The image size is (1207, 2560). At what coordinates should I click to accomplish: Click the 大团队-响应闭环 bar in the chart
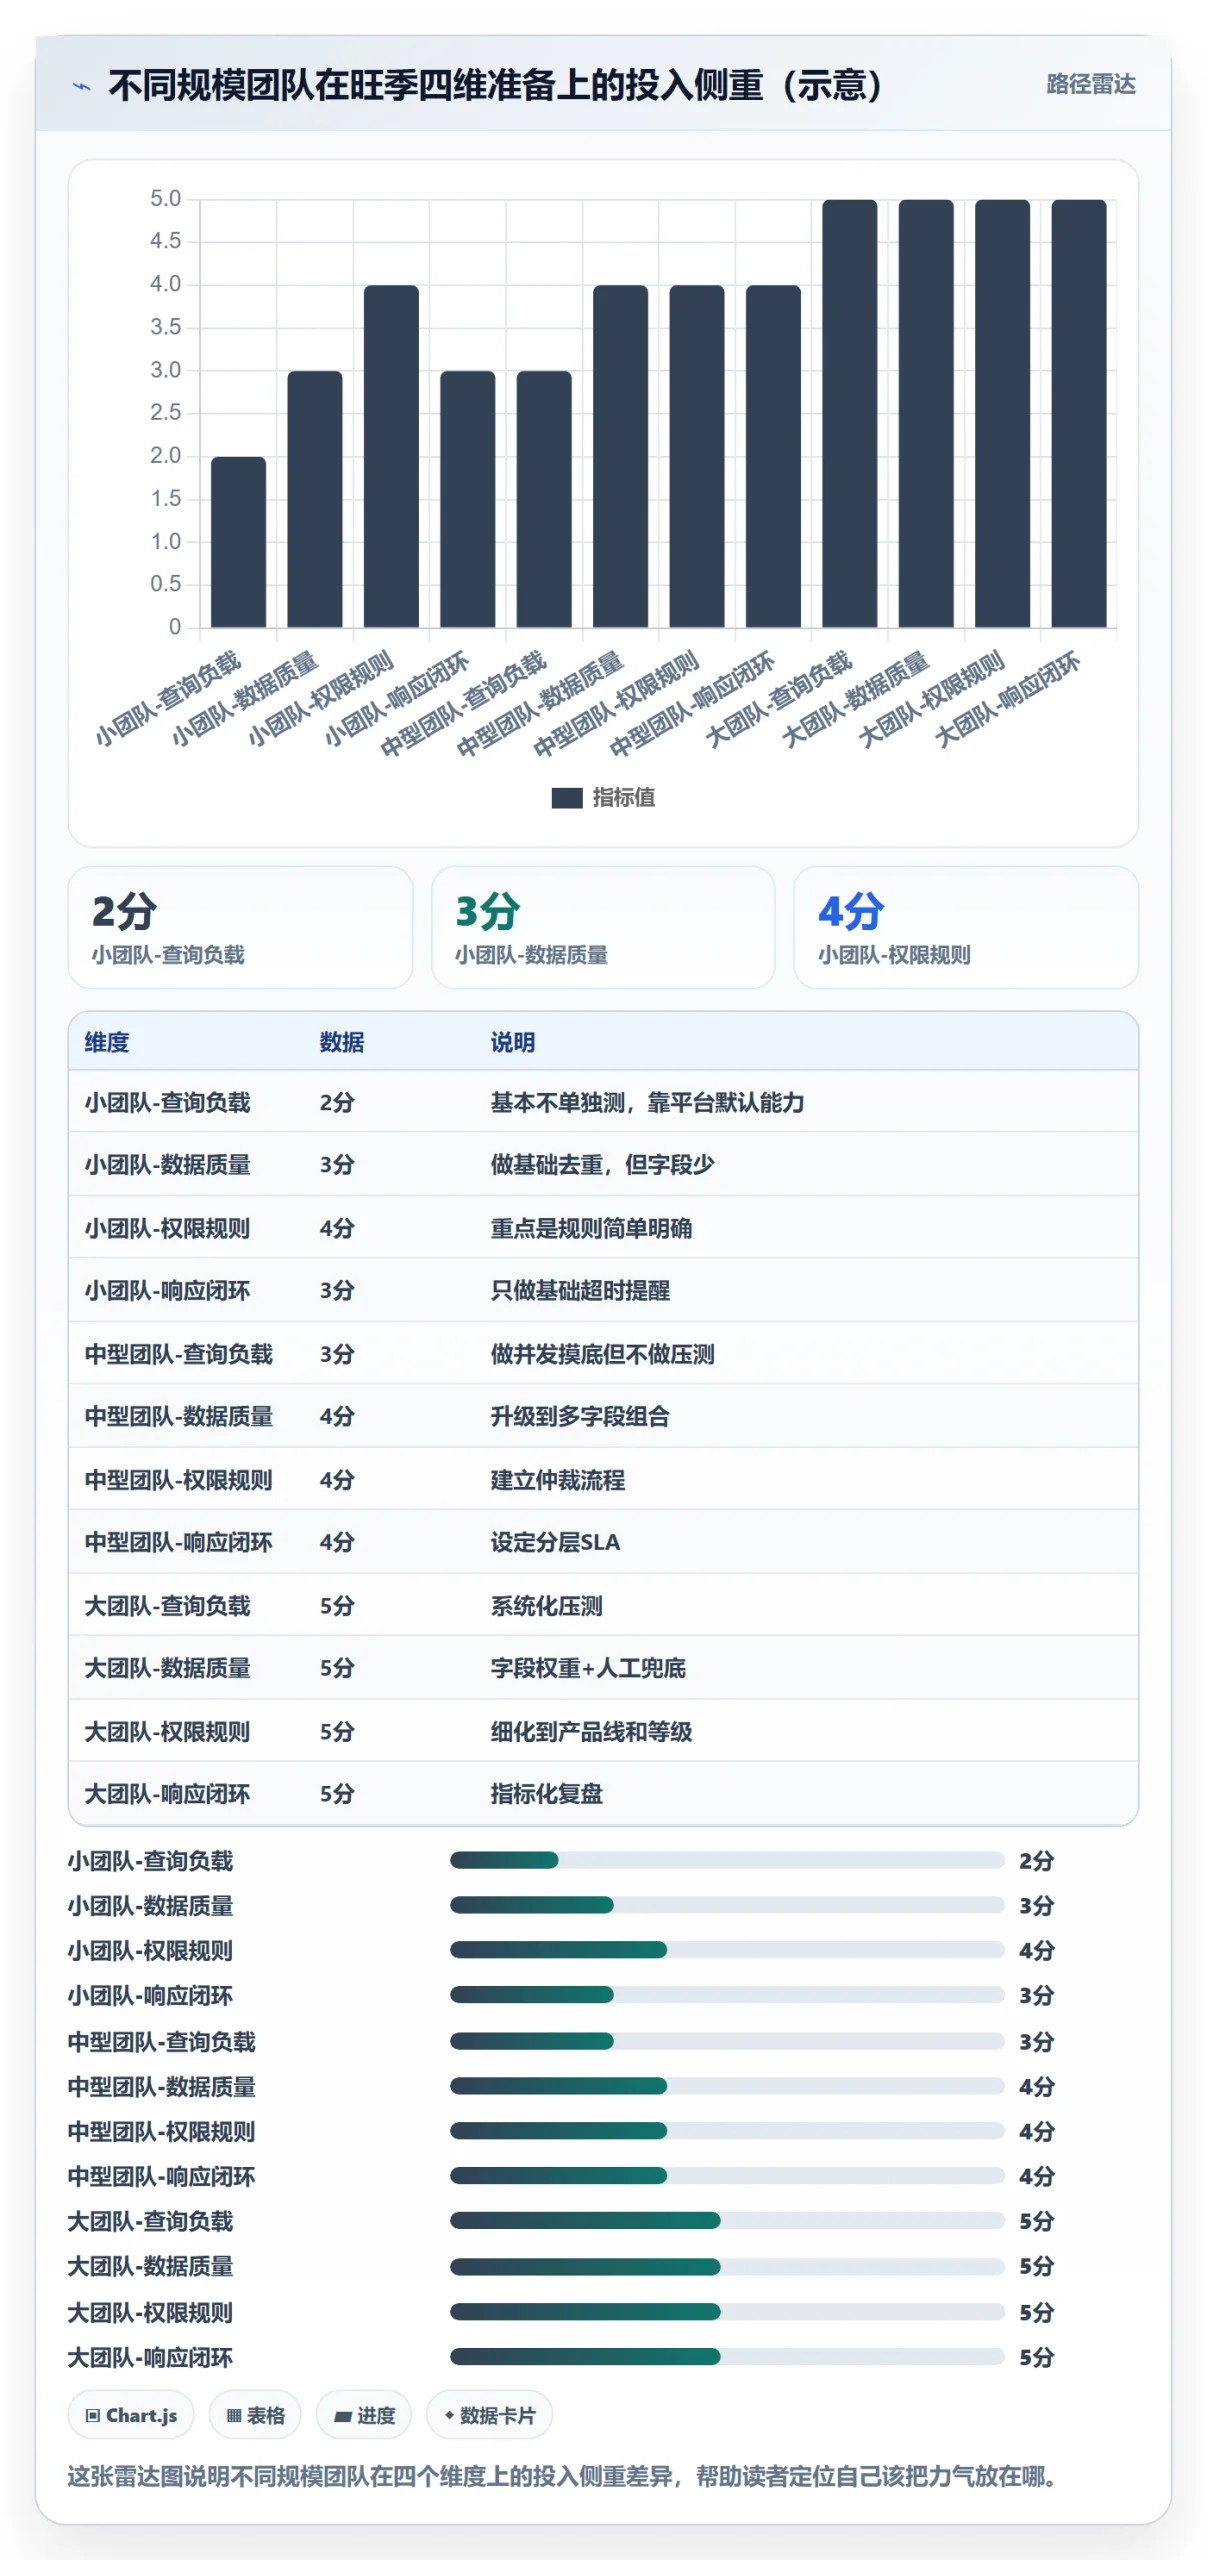pyautogui.click(x=1078, y=413)
